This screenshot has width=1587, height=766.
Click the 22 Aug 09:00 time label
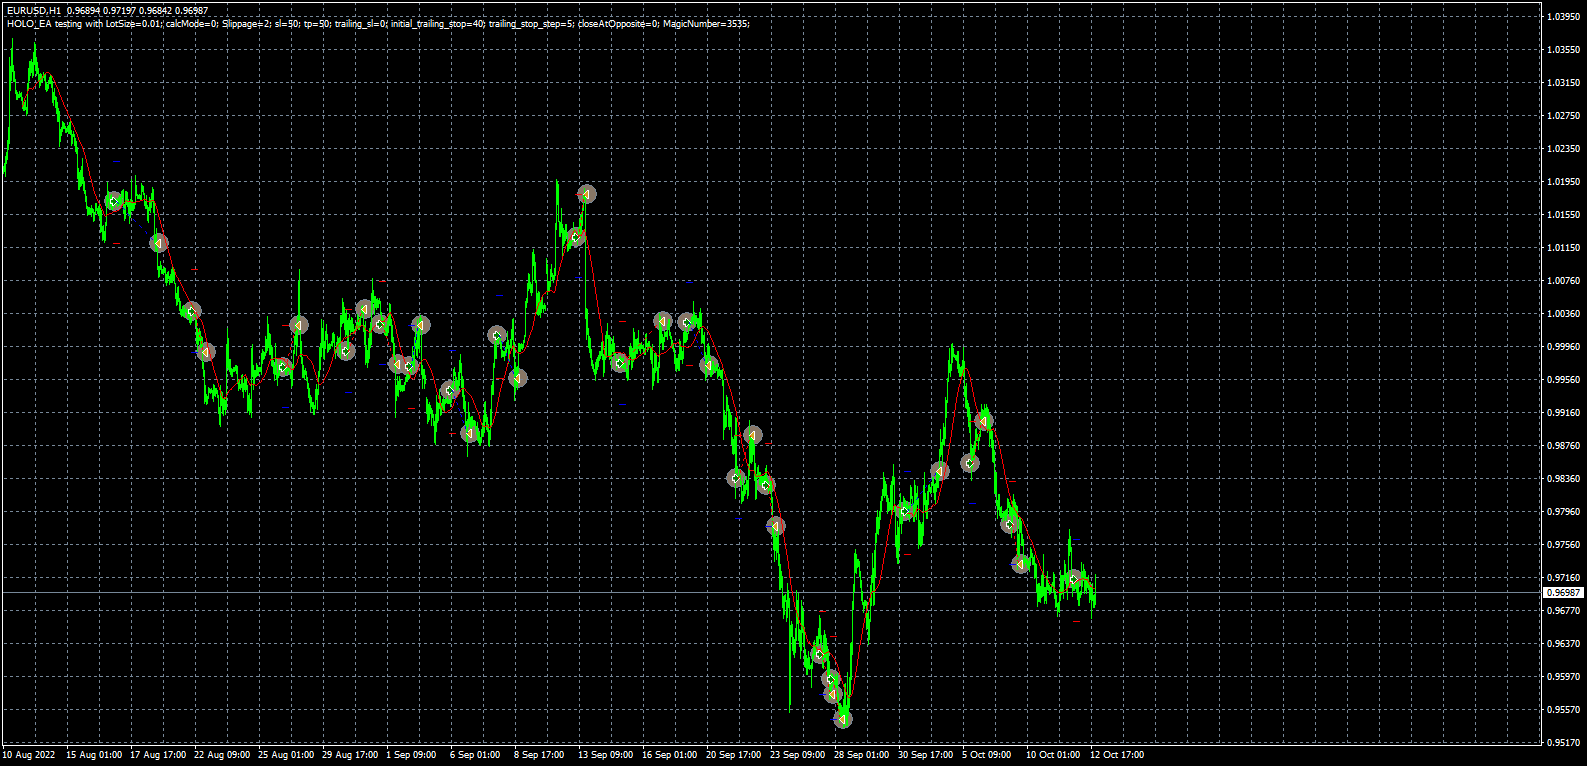tap(222, 755)
